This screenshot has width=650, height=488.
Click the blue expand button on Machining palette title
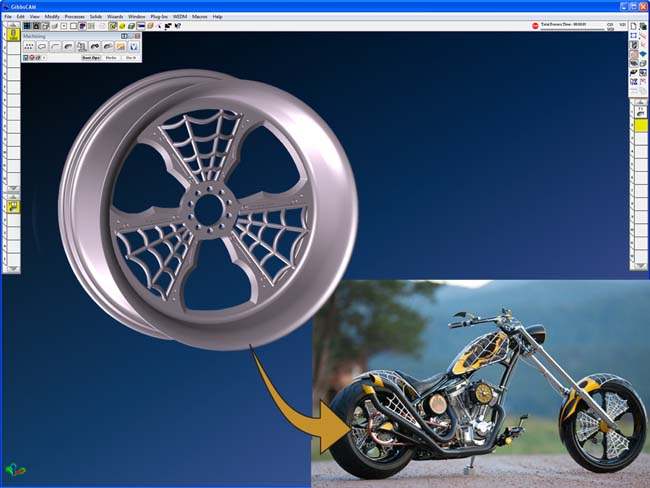coord(124,36)
